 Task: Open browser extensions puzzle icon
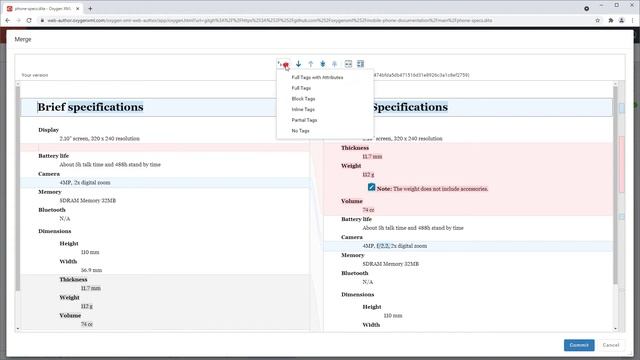pyautogui.click(x=611, y=20)
